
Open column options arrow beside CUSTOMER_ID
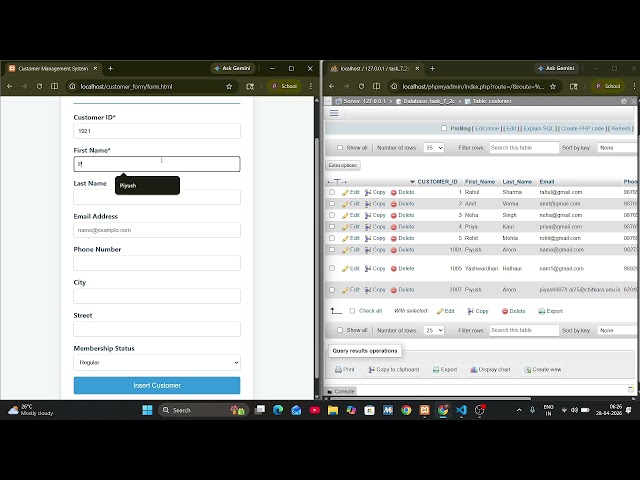coord(412,182)
